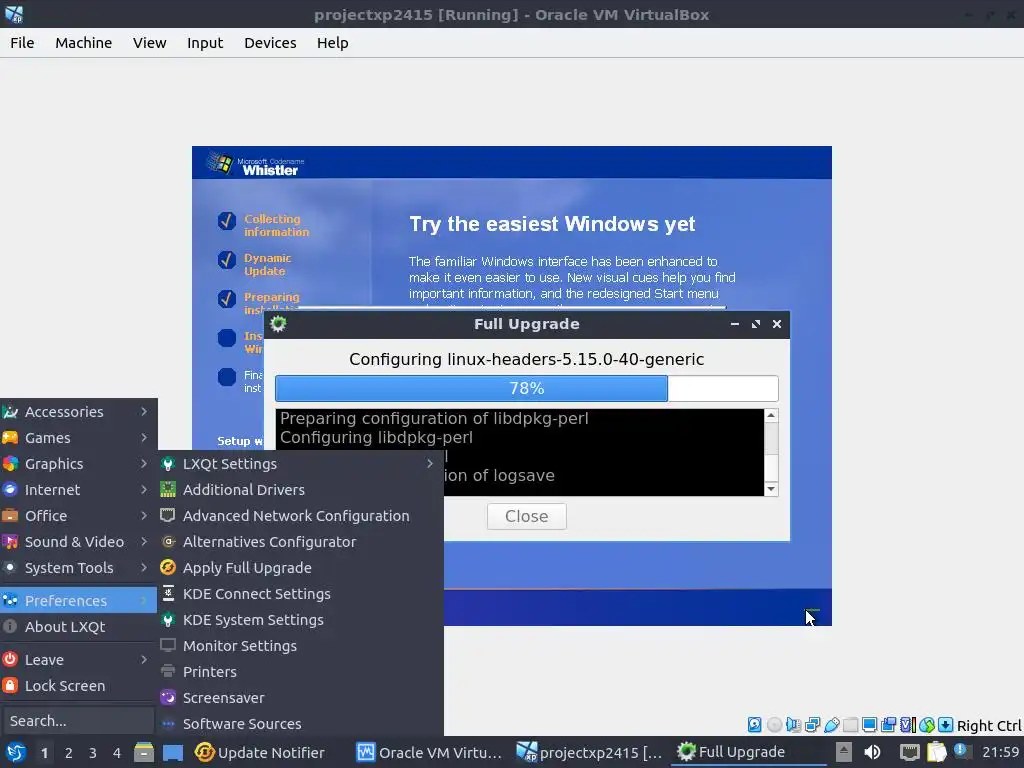Open Advanced Network Configuration
The width and height of the screenshot is (1024, 768).
300,515
